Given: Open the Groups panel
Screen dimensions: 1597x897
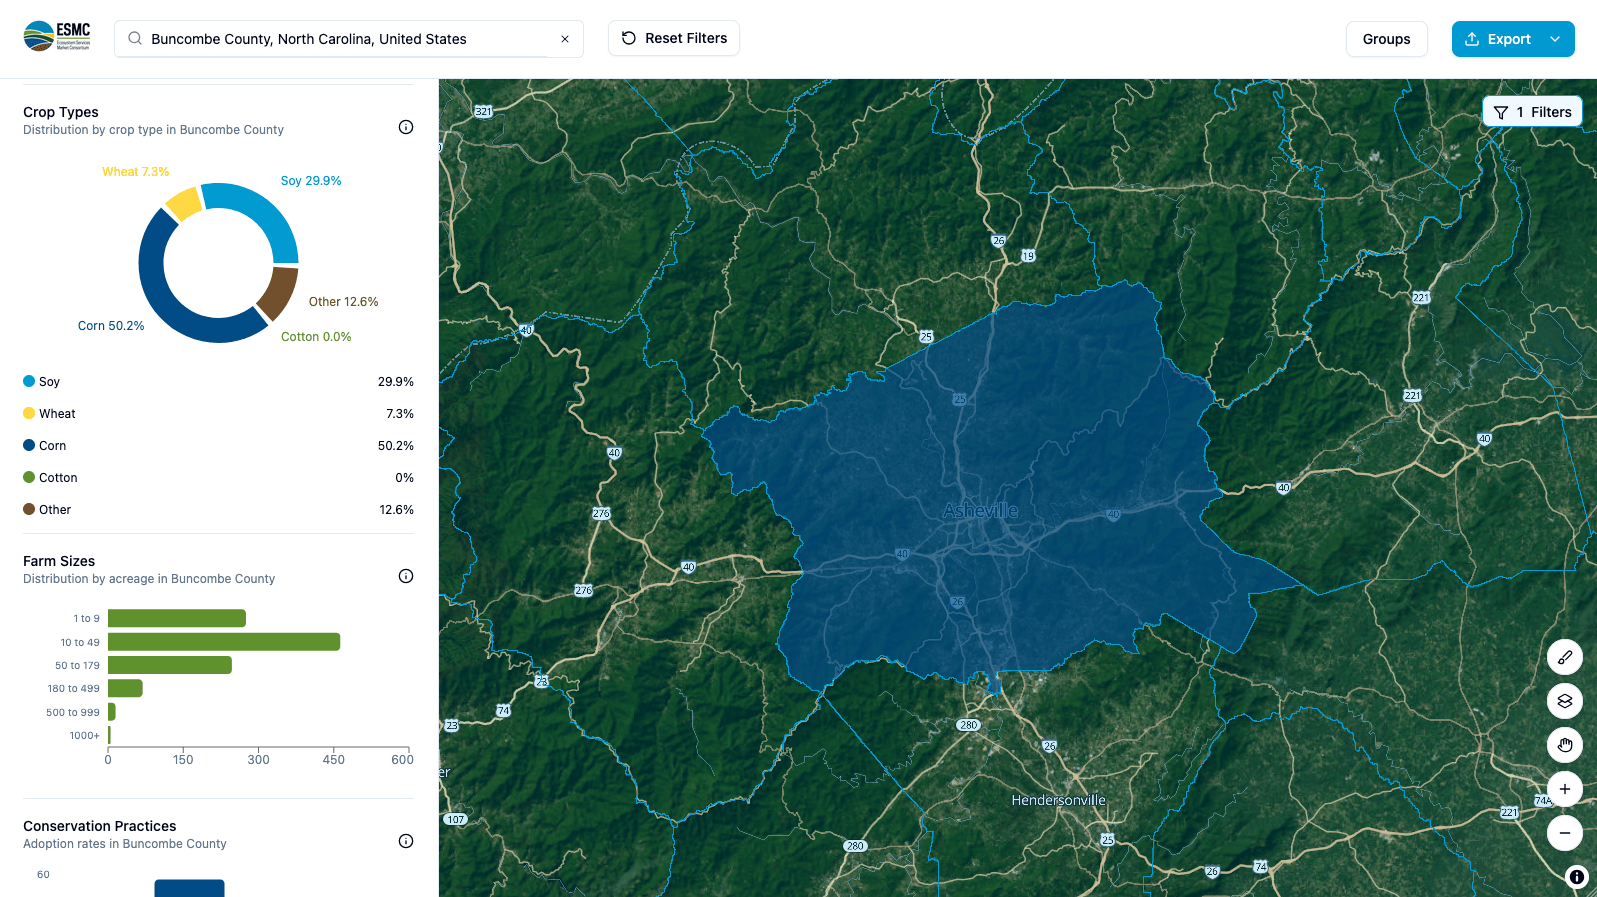Looking at the screenshot, I should pos(1386,39).
